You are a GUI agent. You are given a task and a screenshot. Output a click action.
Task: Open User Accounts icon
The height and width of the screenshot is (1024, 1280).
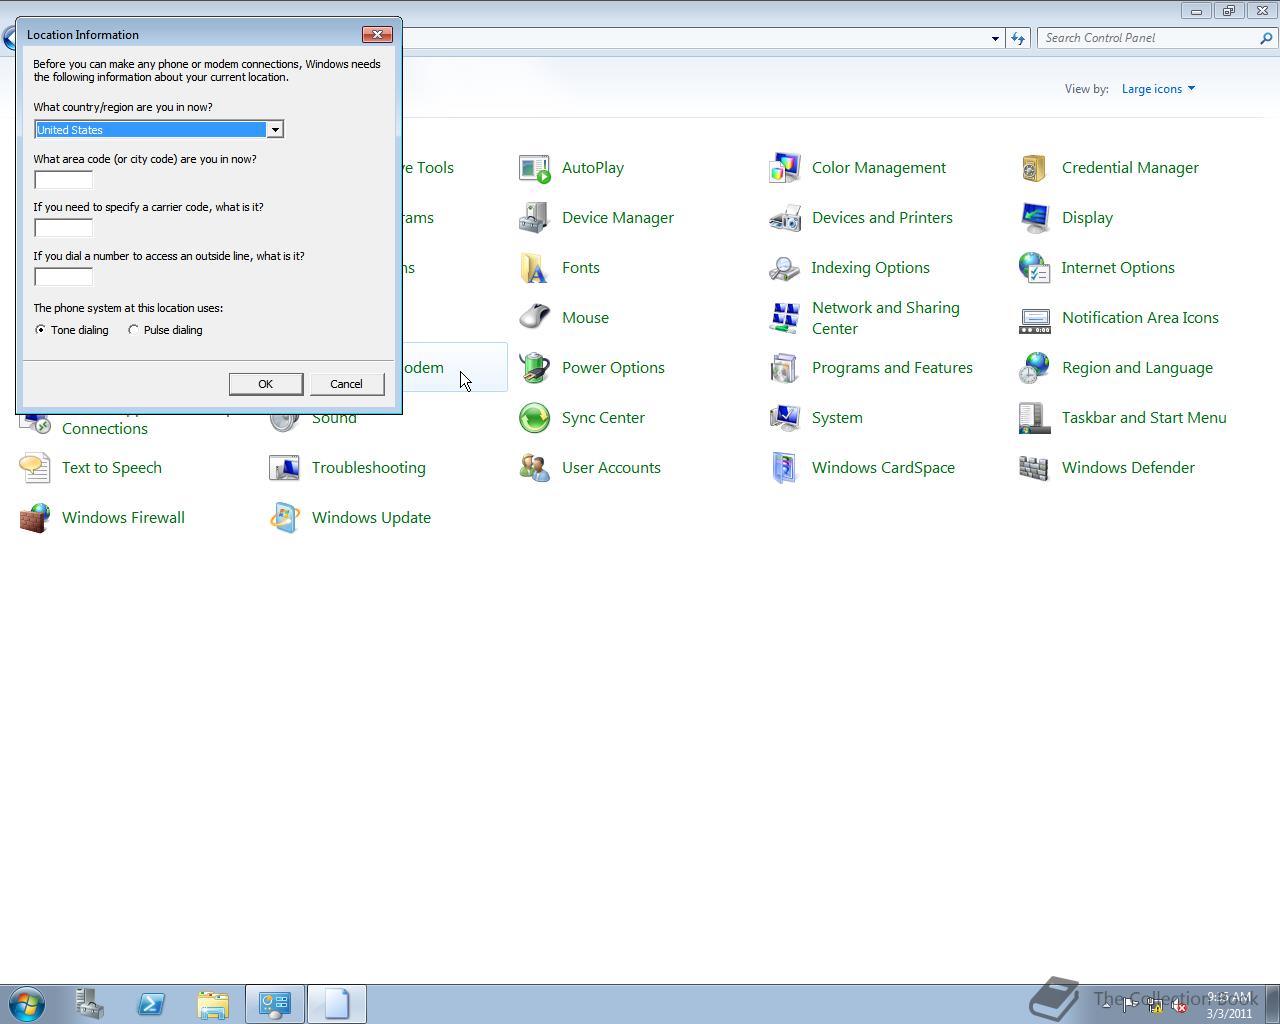tap(535, 468)
